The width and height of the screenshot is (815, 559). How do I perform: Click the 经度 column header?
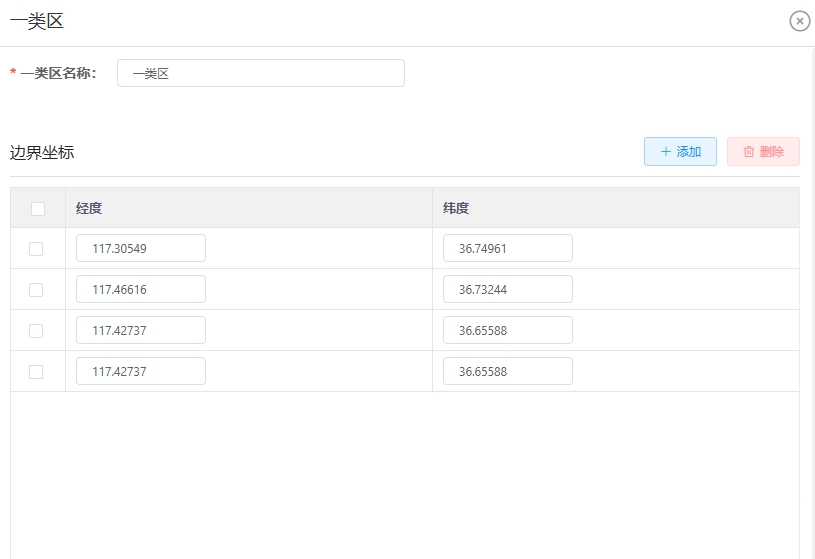pyautogui.click(x=89, y=208)
